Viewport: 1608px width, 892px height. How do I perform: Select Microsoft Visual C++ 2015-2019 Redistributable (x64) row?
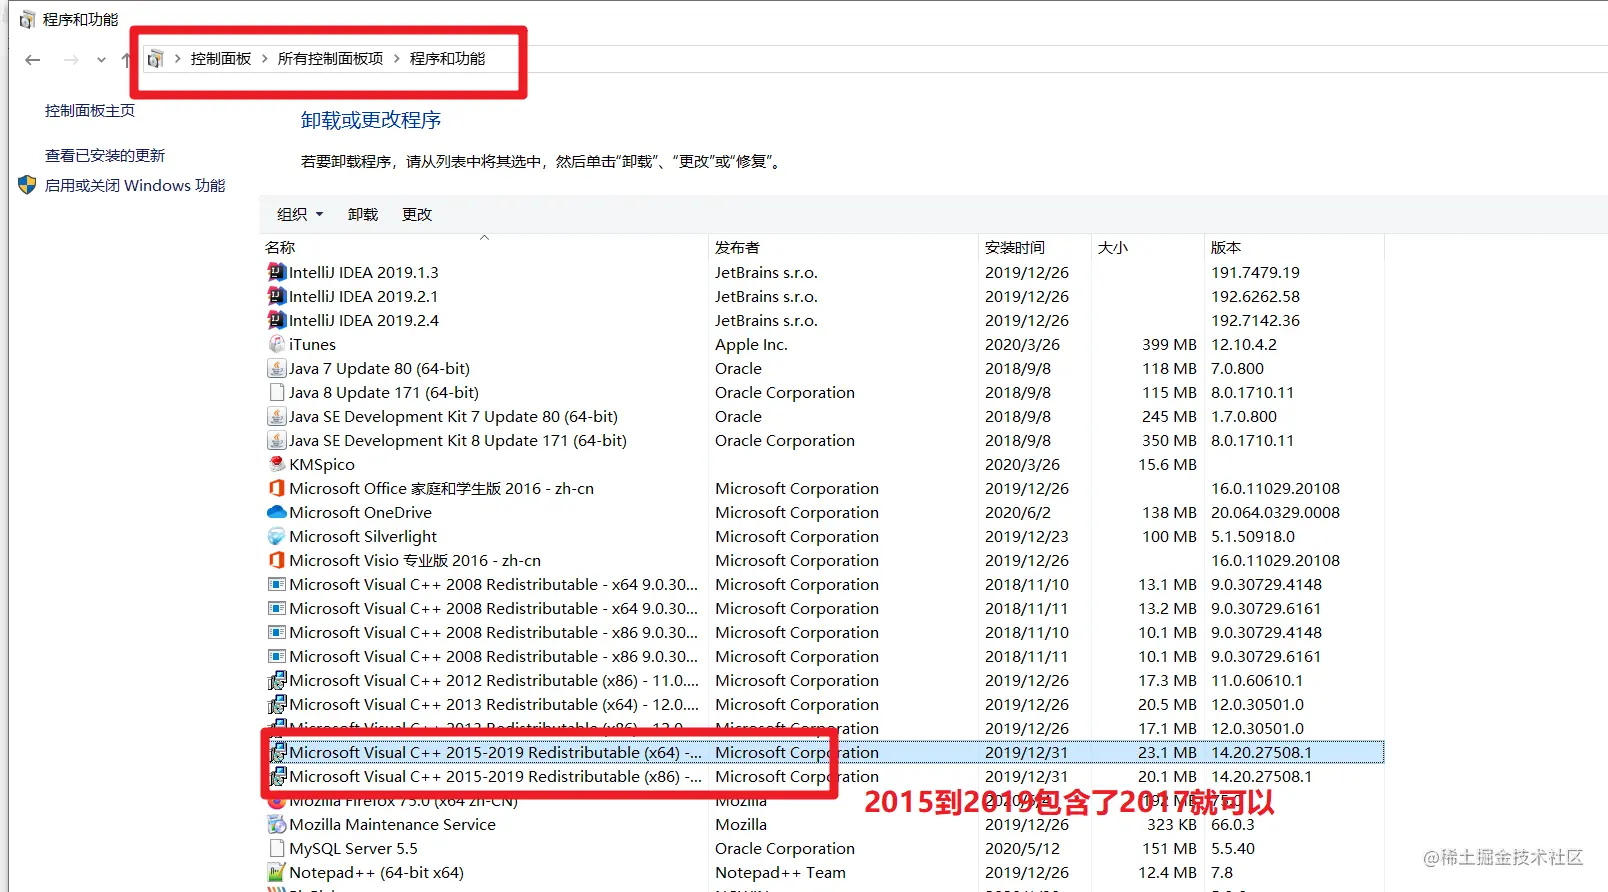823,752
